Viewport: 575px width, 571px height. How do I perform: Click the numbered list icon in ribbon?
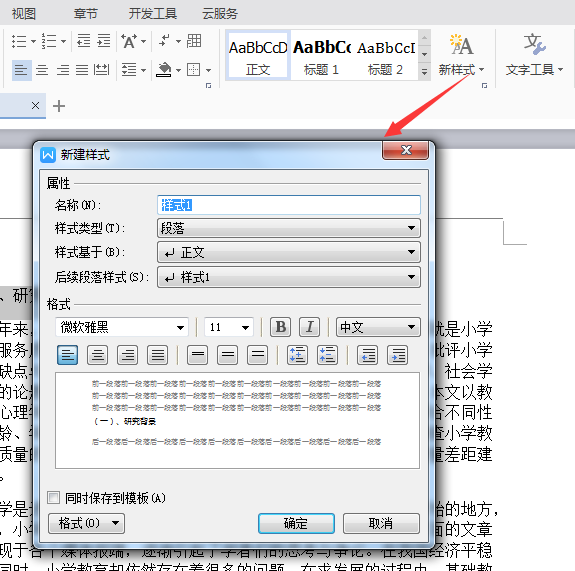[49, 41]
